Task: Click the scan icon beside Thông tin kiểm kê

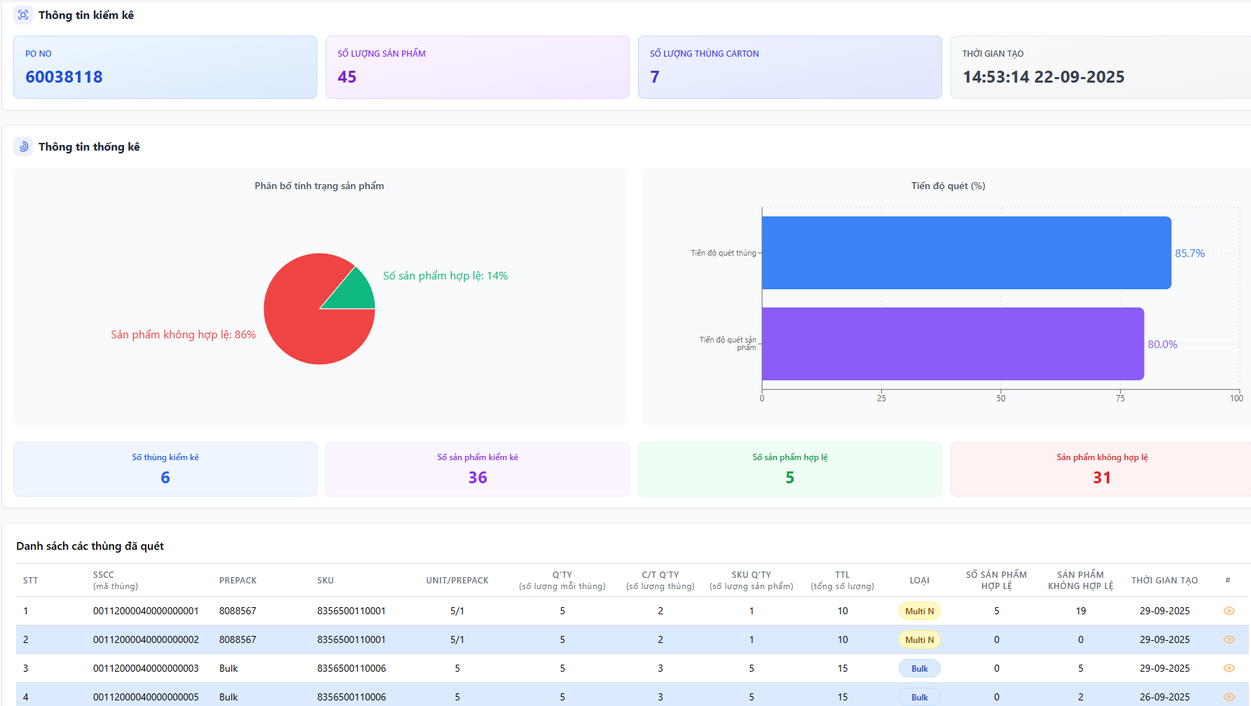Action: point(23,15)
